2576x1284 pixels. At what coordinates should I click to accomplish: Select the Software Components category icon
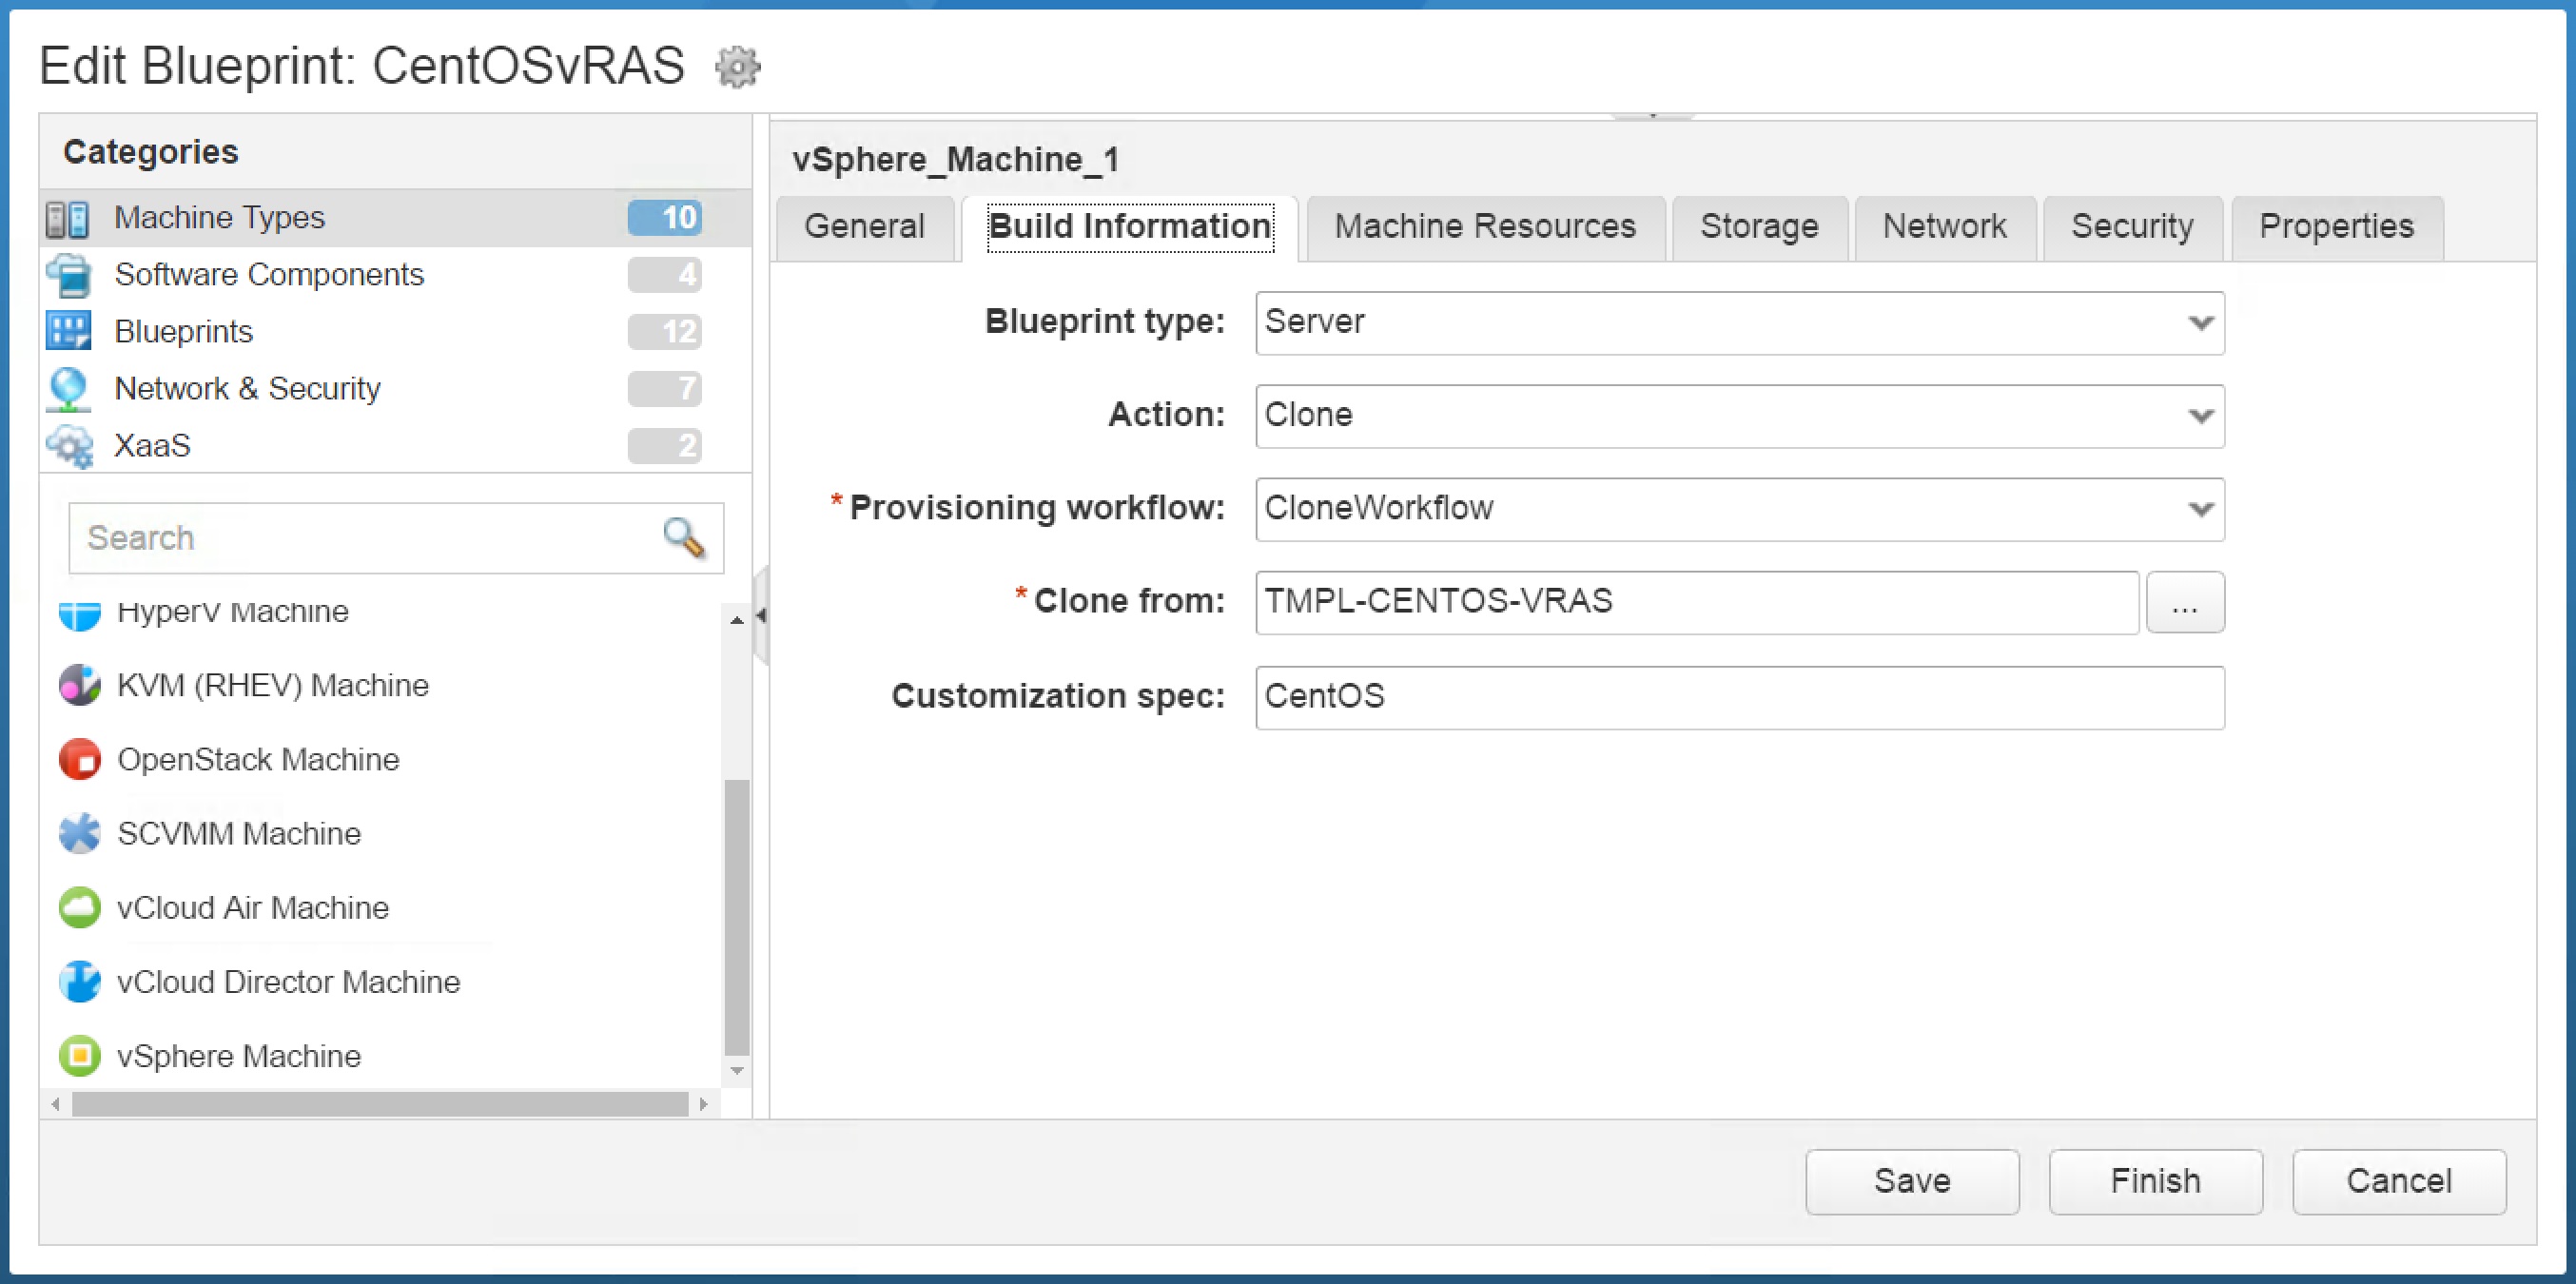pos(68,275)
